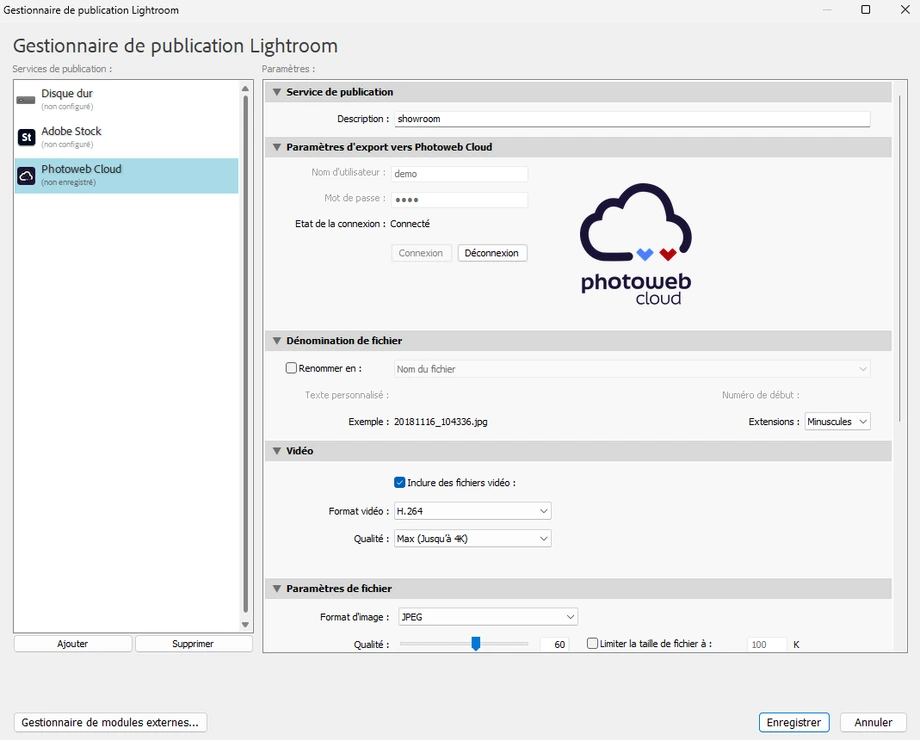920x740 pixels.
Task: Collapse the Service de publication section
Action: 276,92
